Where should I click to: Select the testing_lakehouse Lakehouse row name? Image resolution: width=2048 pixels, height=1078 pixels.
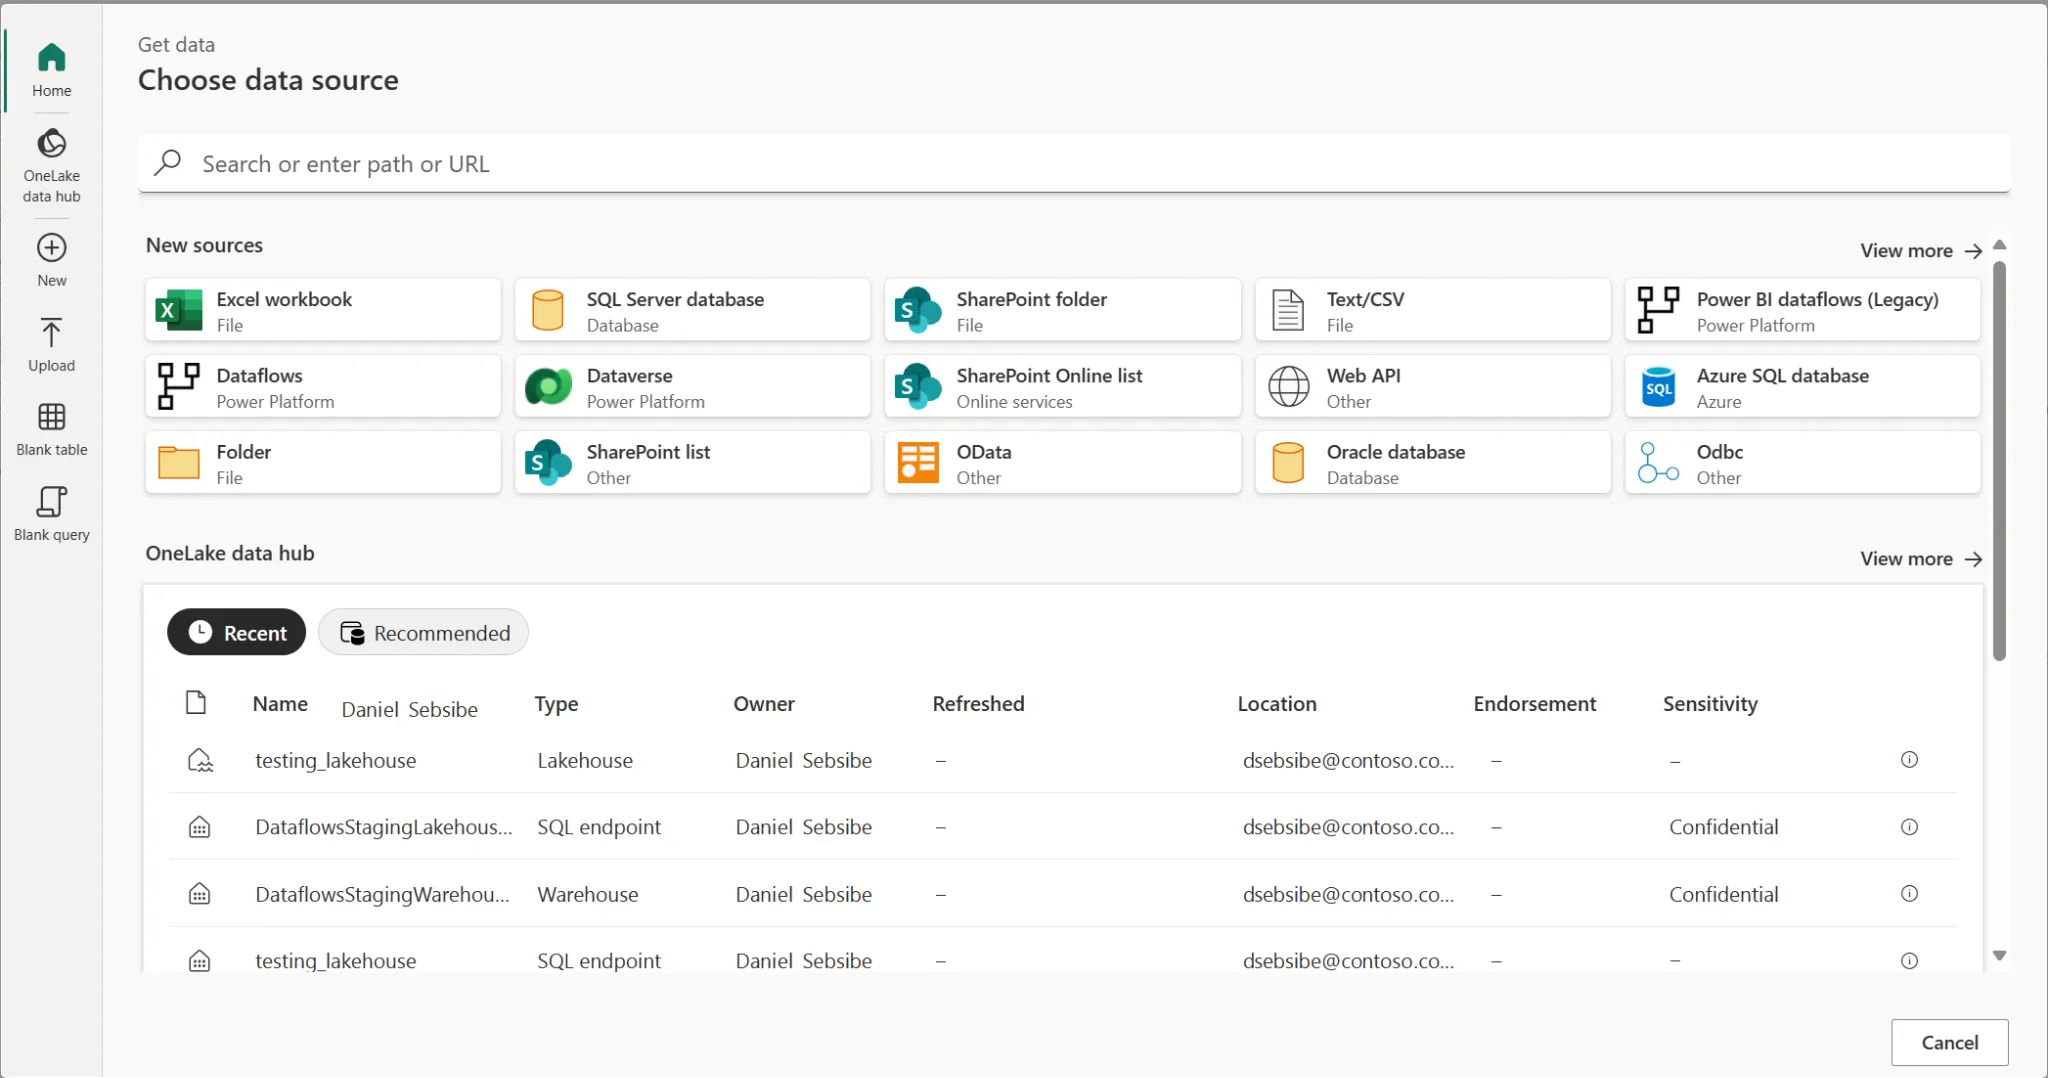(335, 761)
